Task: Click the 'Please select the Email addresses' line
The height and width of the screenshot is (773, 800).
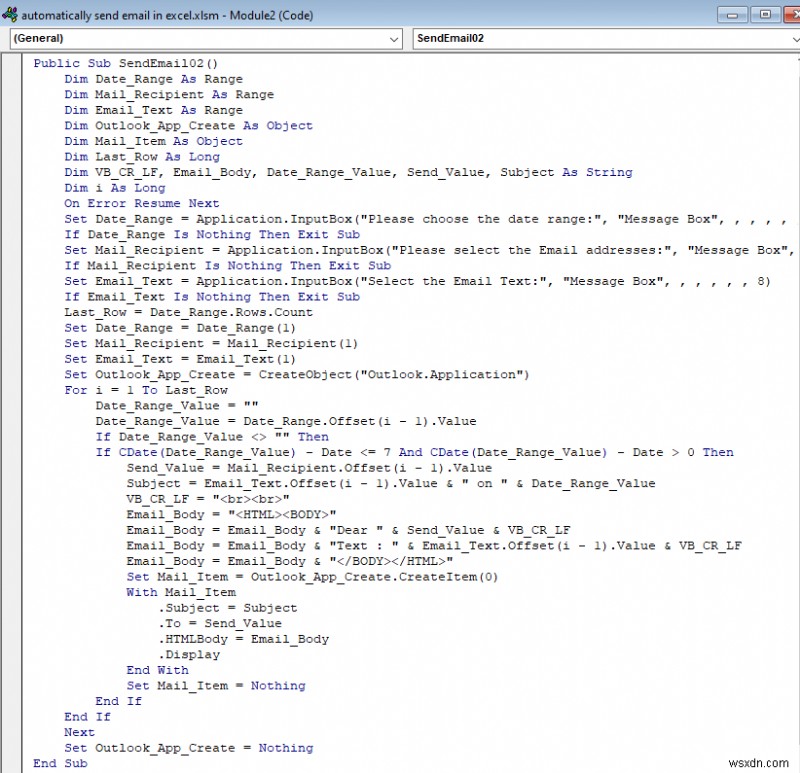Action: click(x=429, y=250)
